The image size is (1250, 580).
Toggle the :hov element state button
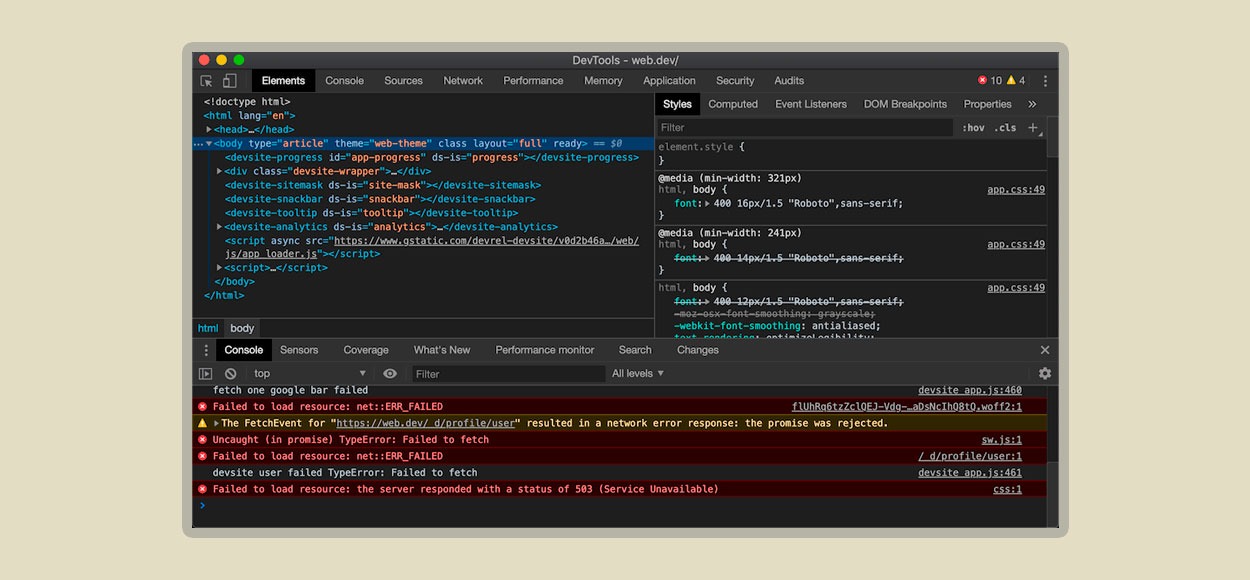[973, 128]
